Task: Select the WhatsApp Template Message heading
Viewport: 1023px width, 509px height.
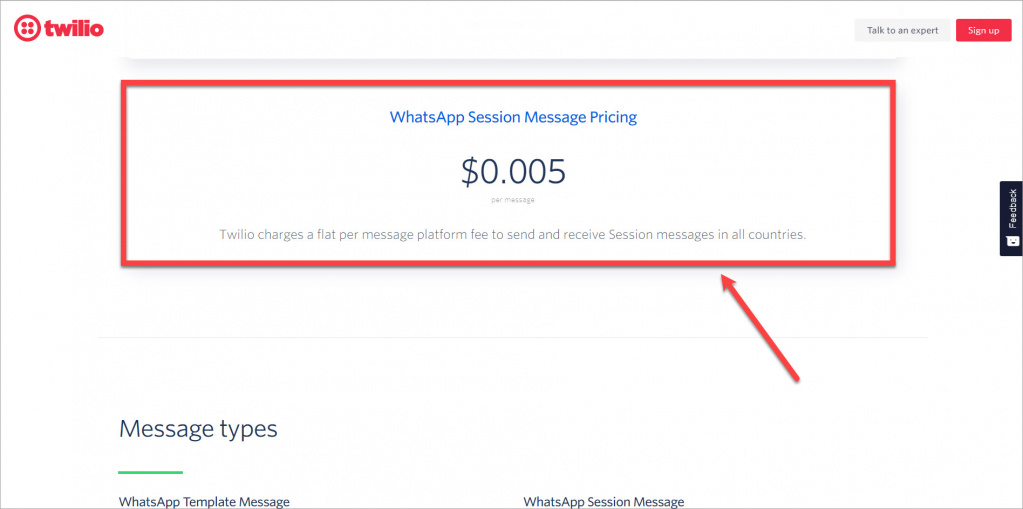Action: coord(204,501)
